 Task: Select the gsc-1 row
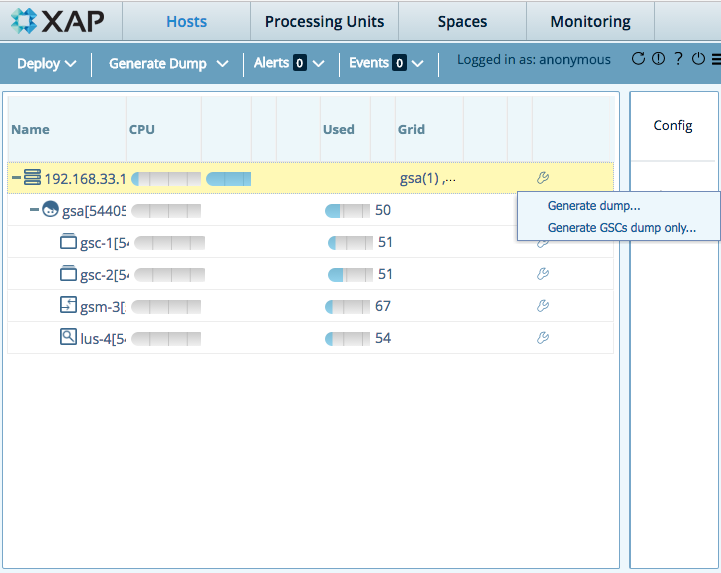[310, 242]
